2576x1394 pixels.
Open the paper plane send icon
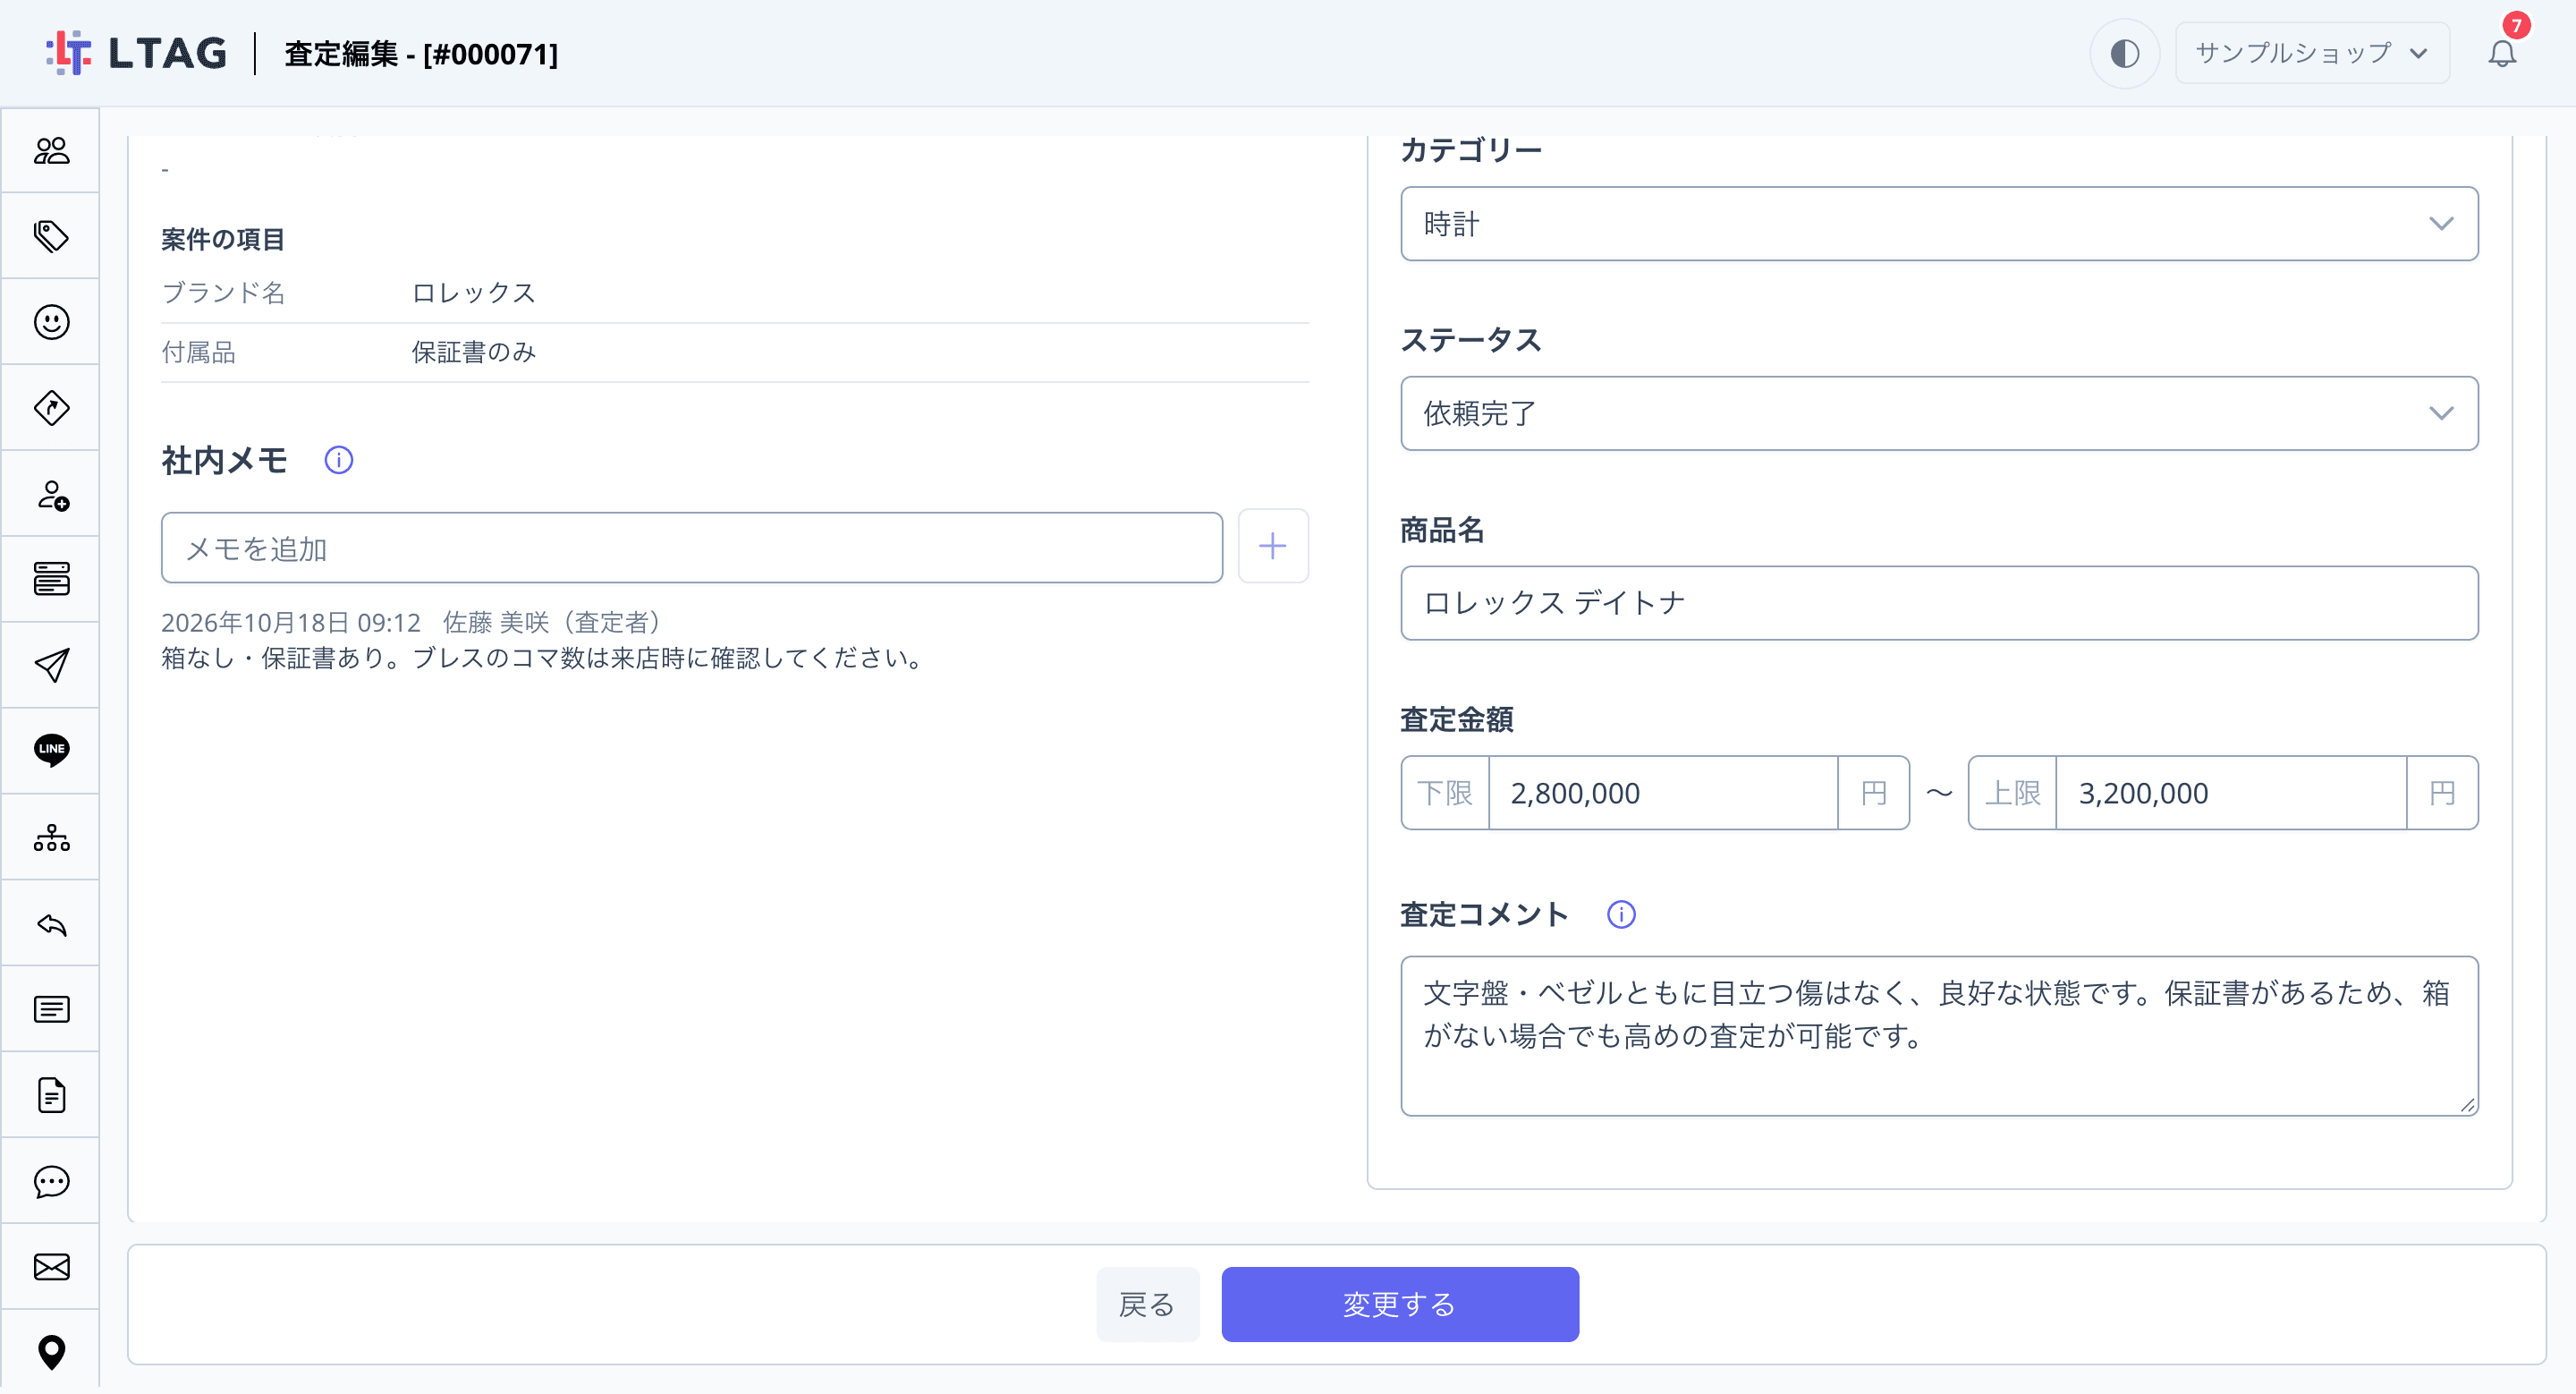[51, 665]
